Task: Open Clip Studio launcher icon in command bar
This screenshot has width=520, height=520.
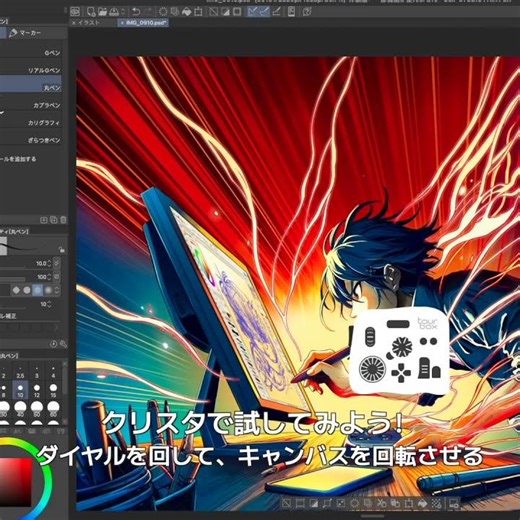Action: pyautogui.click(x=75, y=12)
